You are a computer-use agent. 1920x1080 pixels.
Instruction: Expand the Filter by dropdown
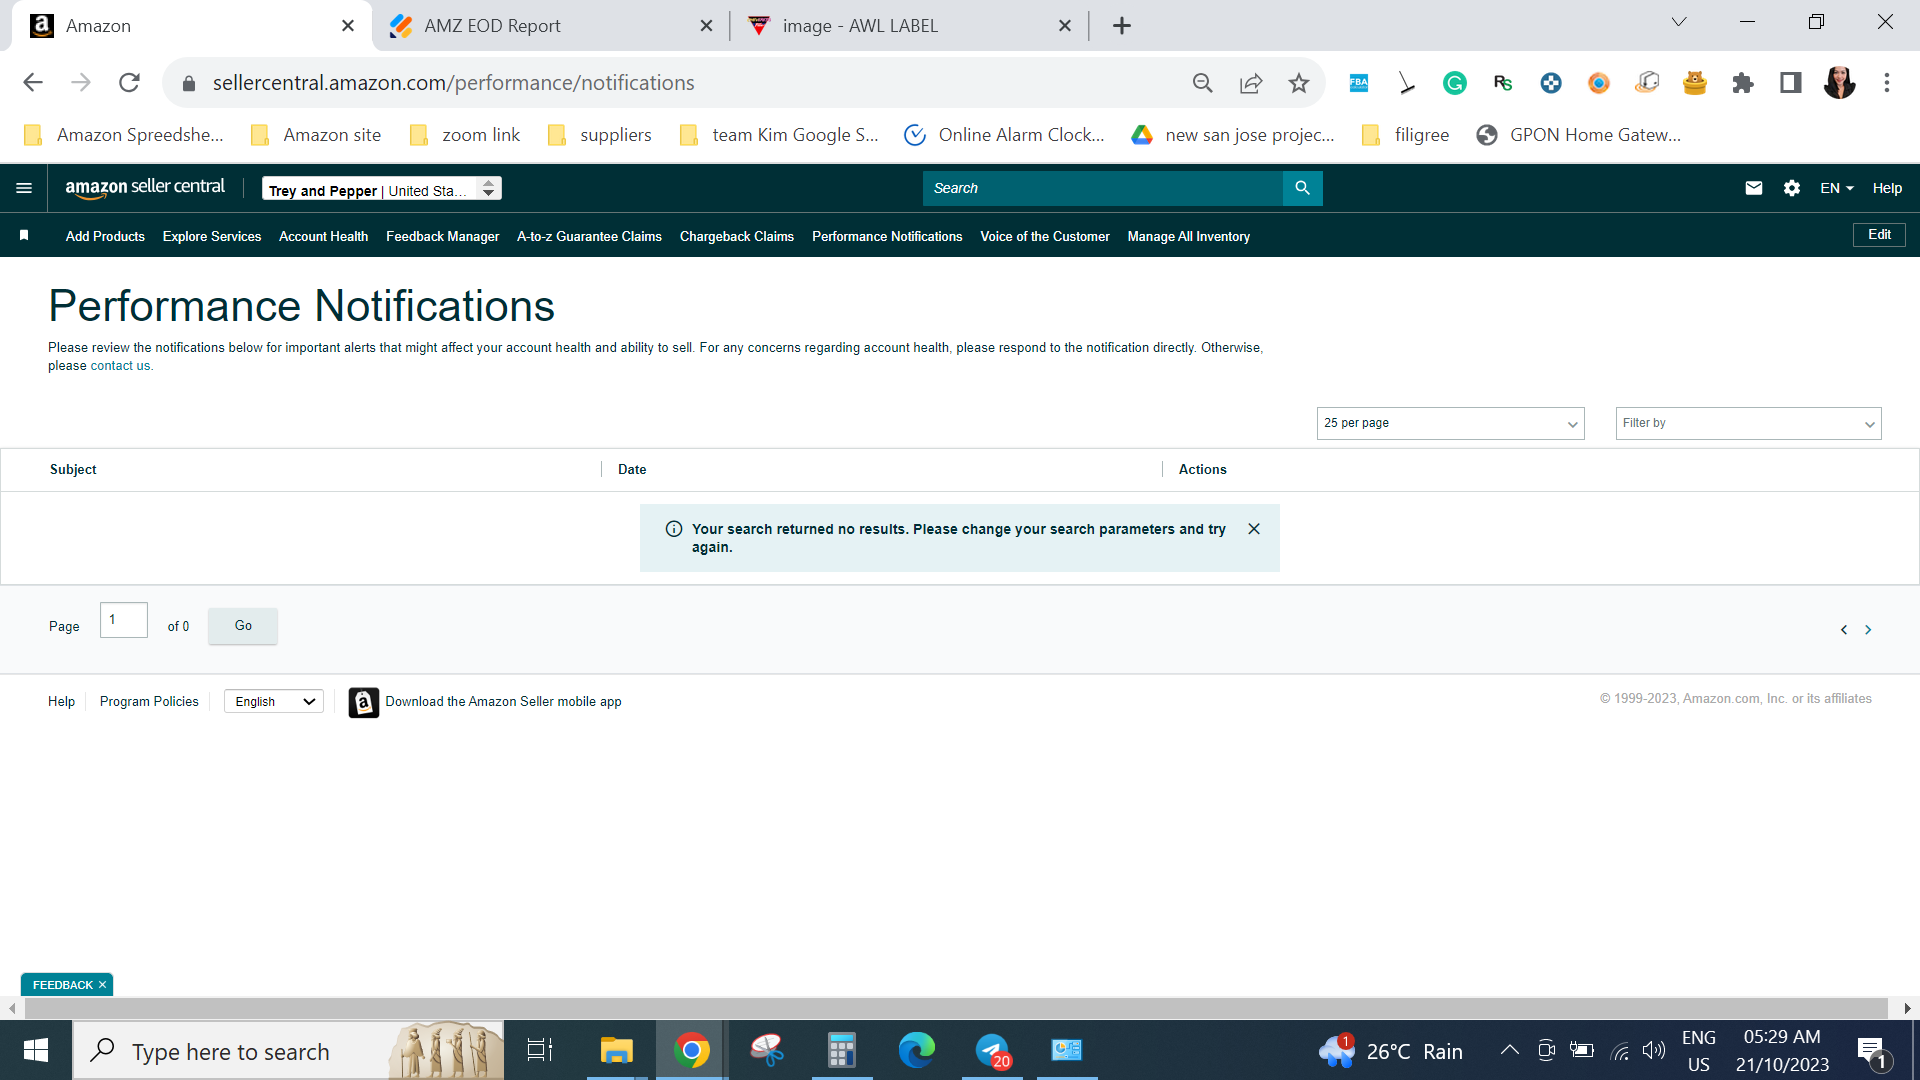coord(1748,423)
